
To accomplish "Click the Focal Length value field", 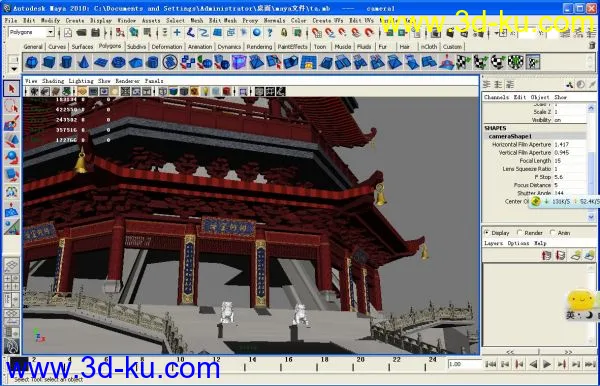I will point(569,161).
